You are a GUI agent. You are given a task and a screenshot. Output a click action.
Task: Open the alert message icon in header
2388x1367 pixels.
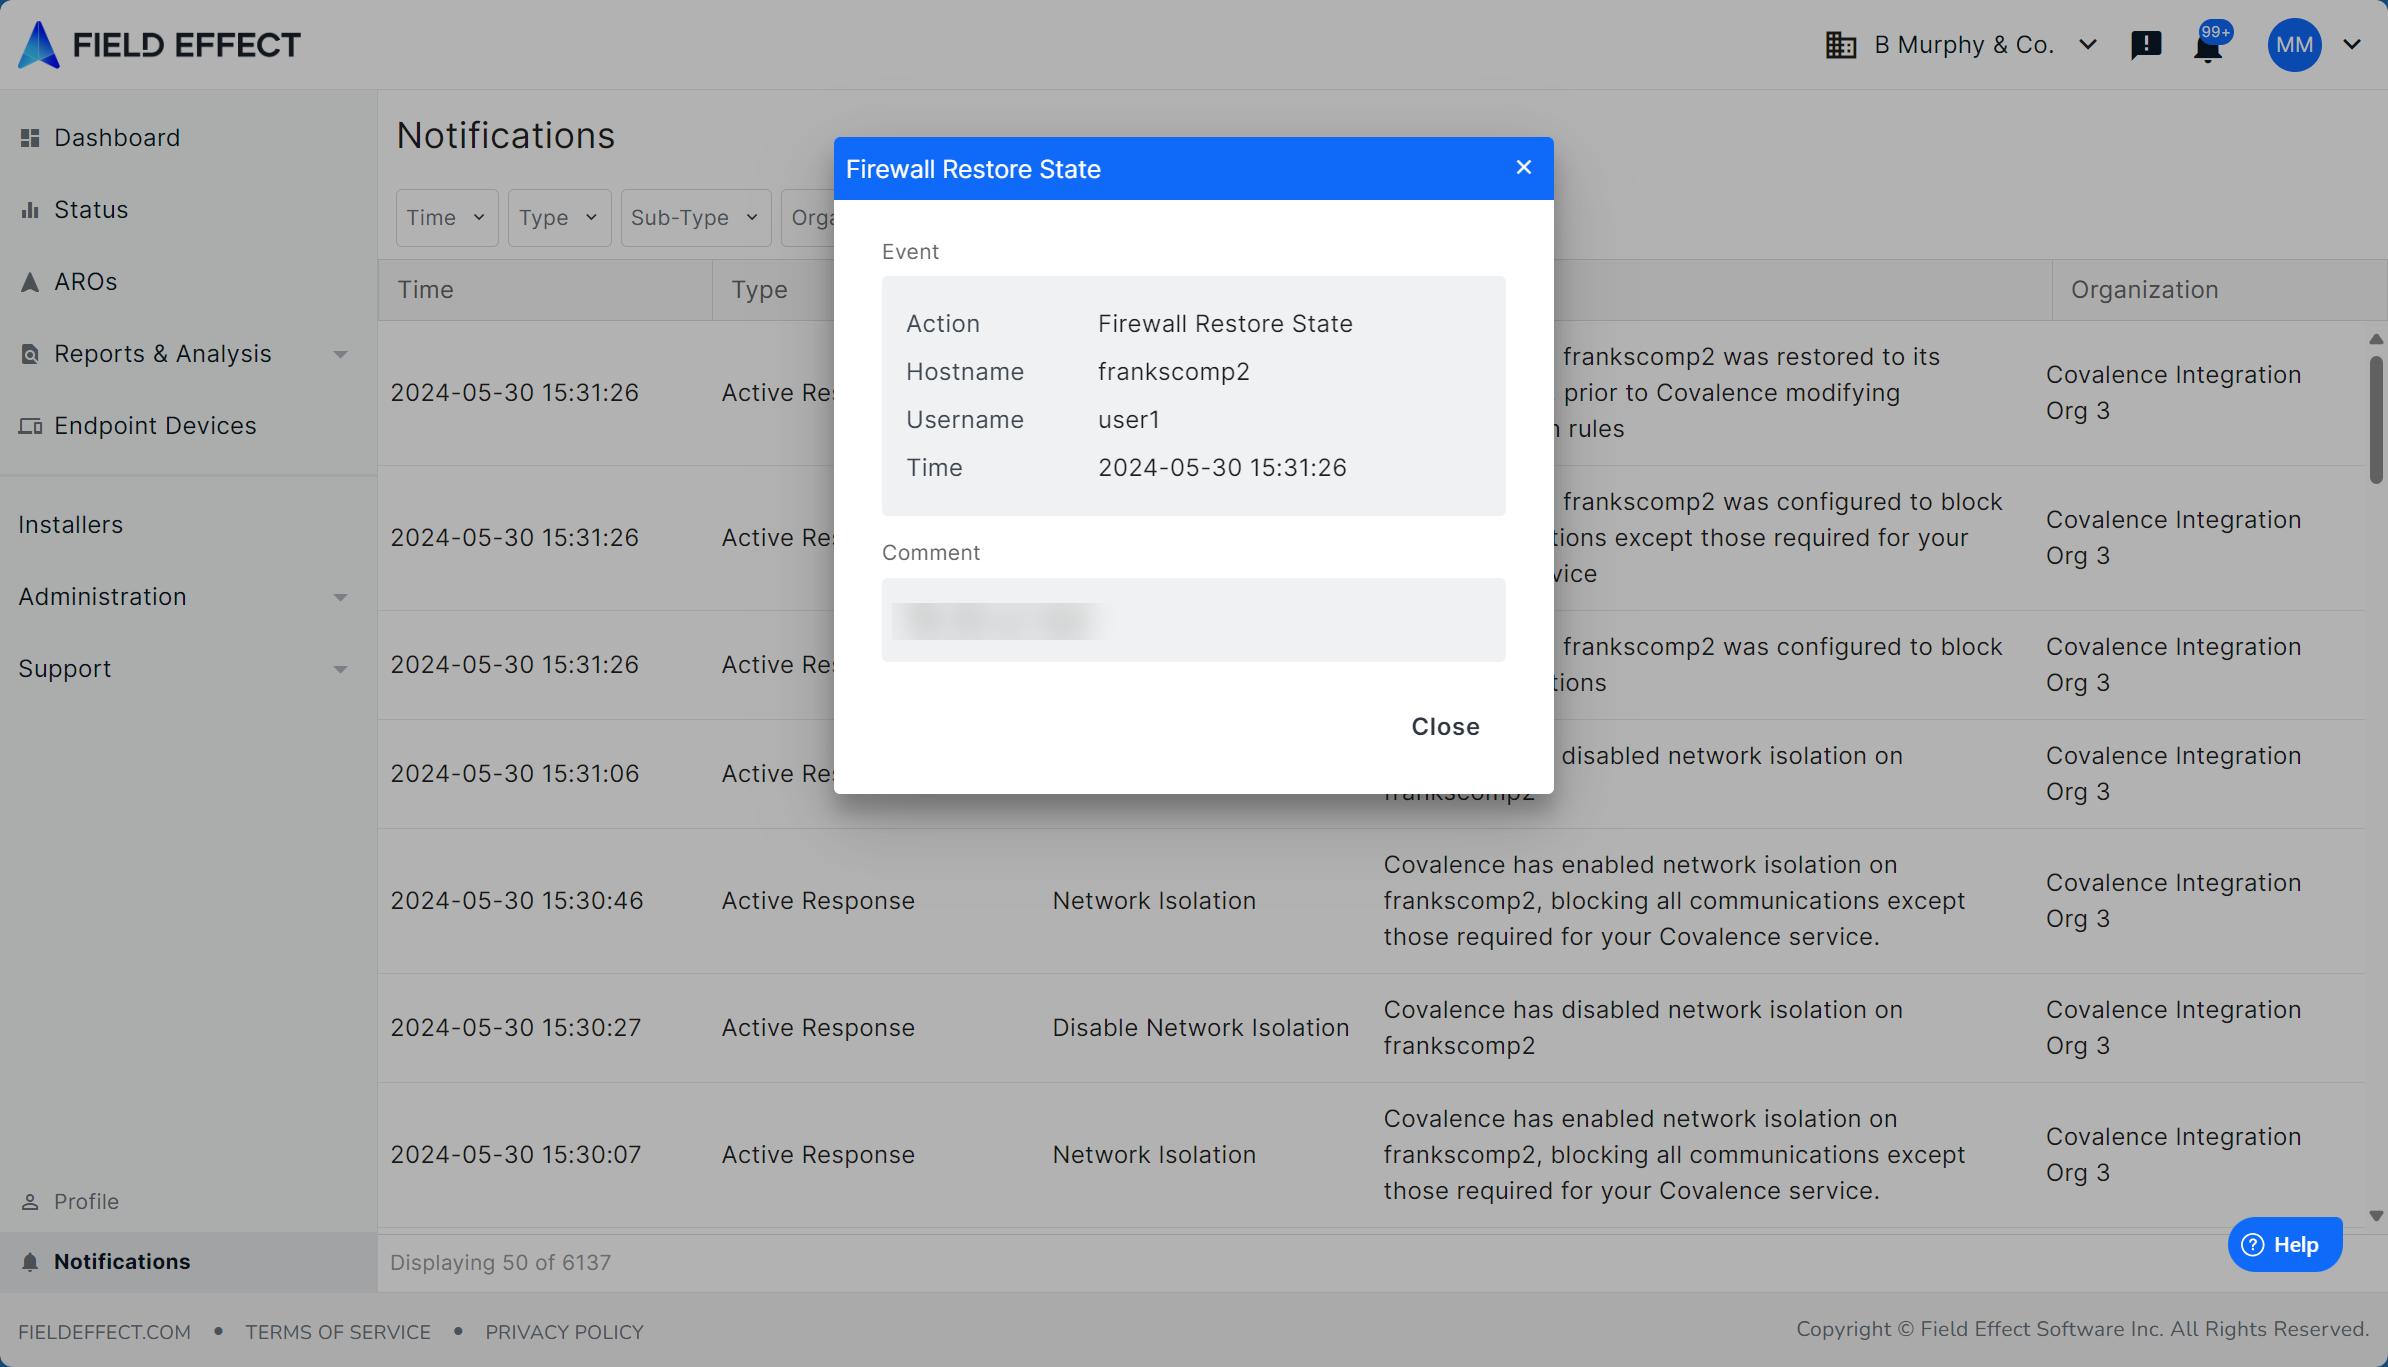tap(2146, 45)
